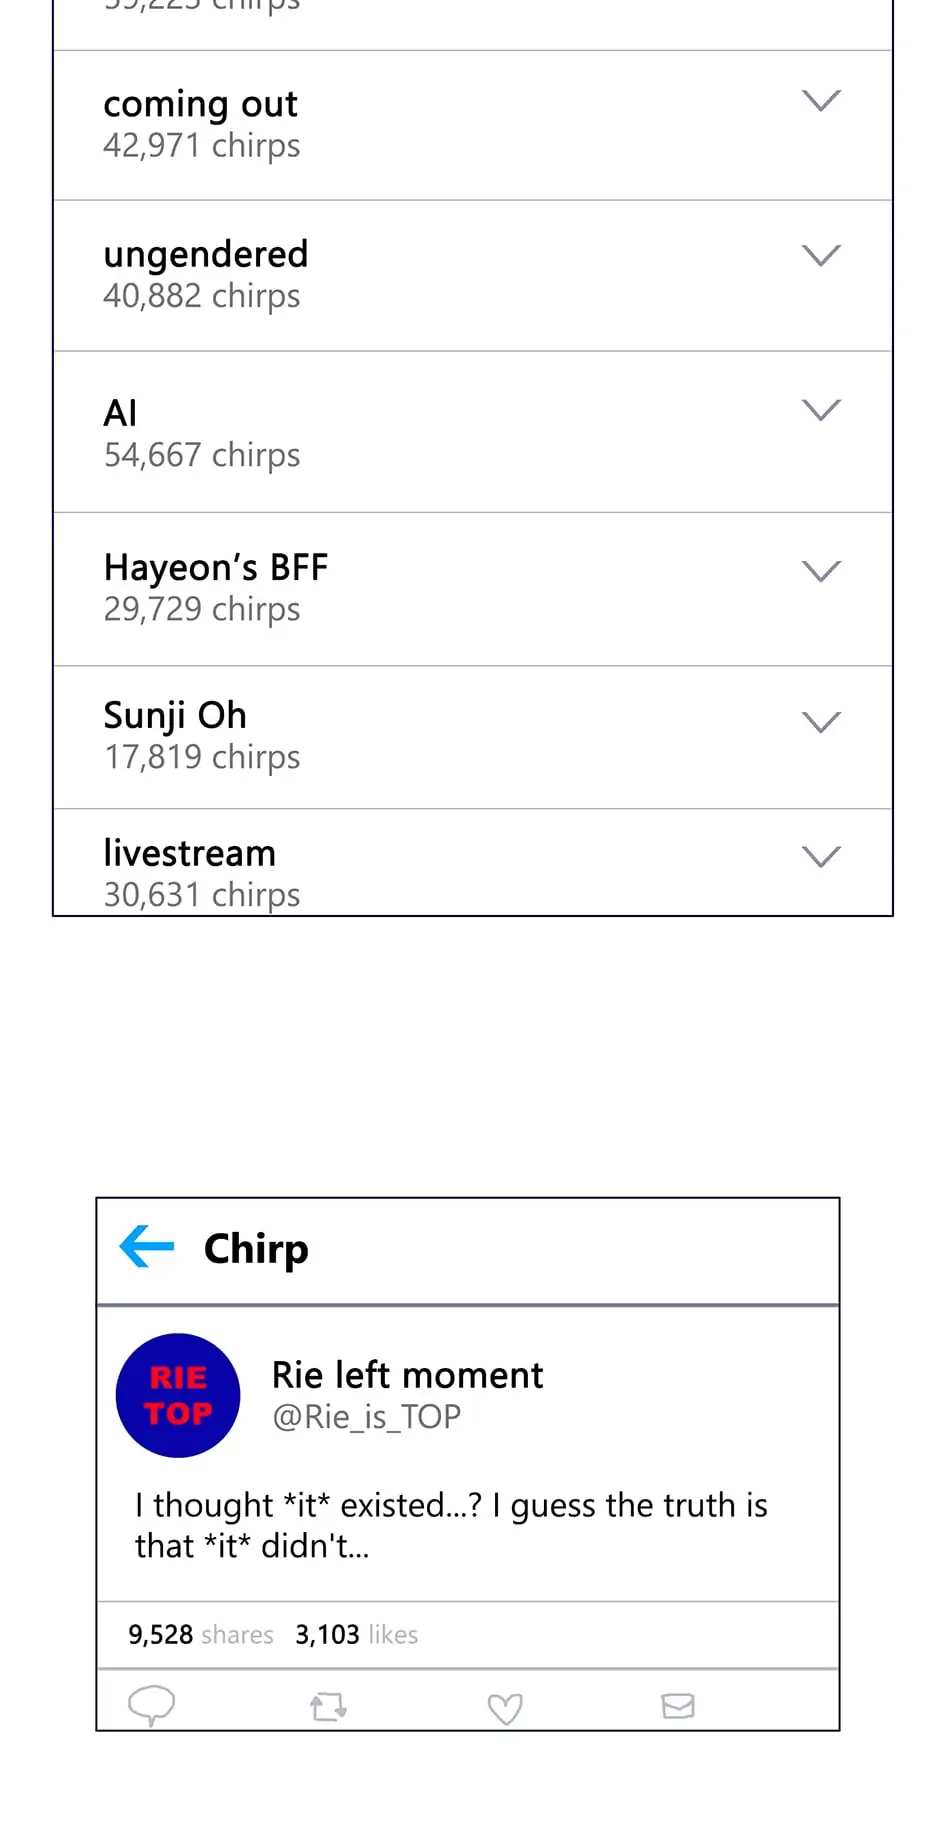Expand the Hayeon's BFF trend chevron
This screenshot has height=1838, width=940.
tap(821, 571)
